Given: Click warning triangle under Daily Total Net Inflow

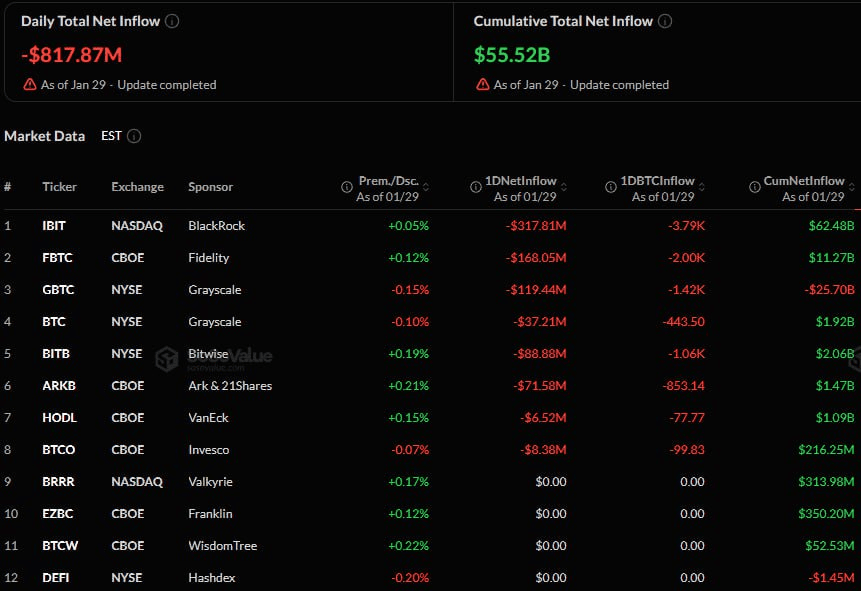Looking at the screenshot, I should pos(28,84).
